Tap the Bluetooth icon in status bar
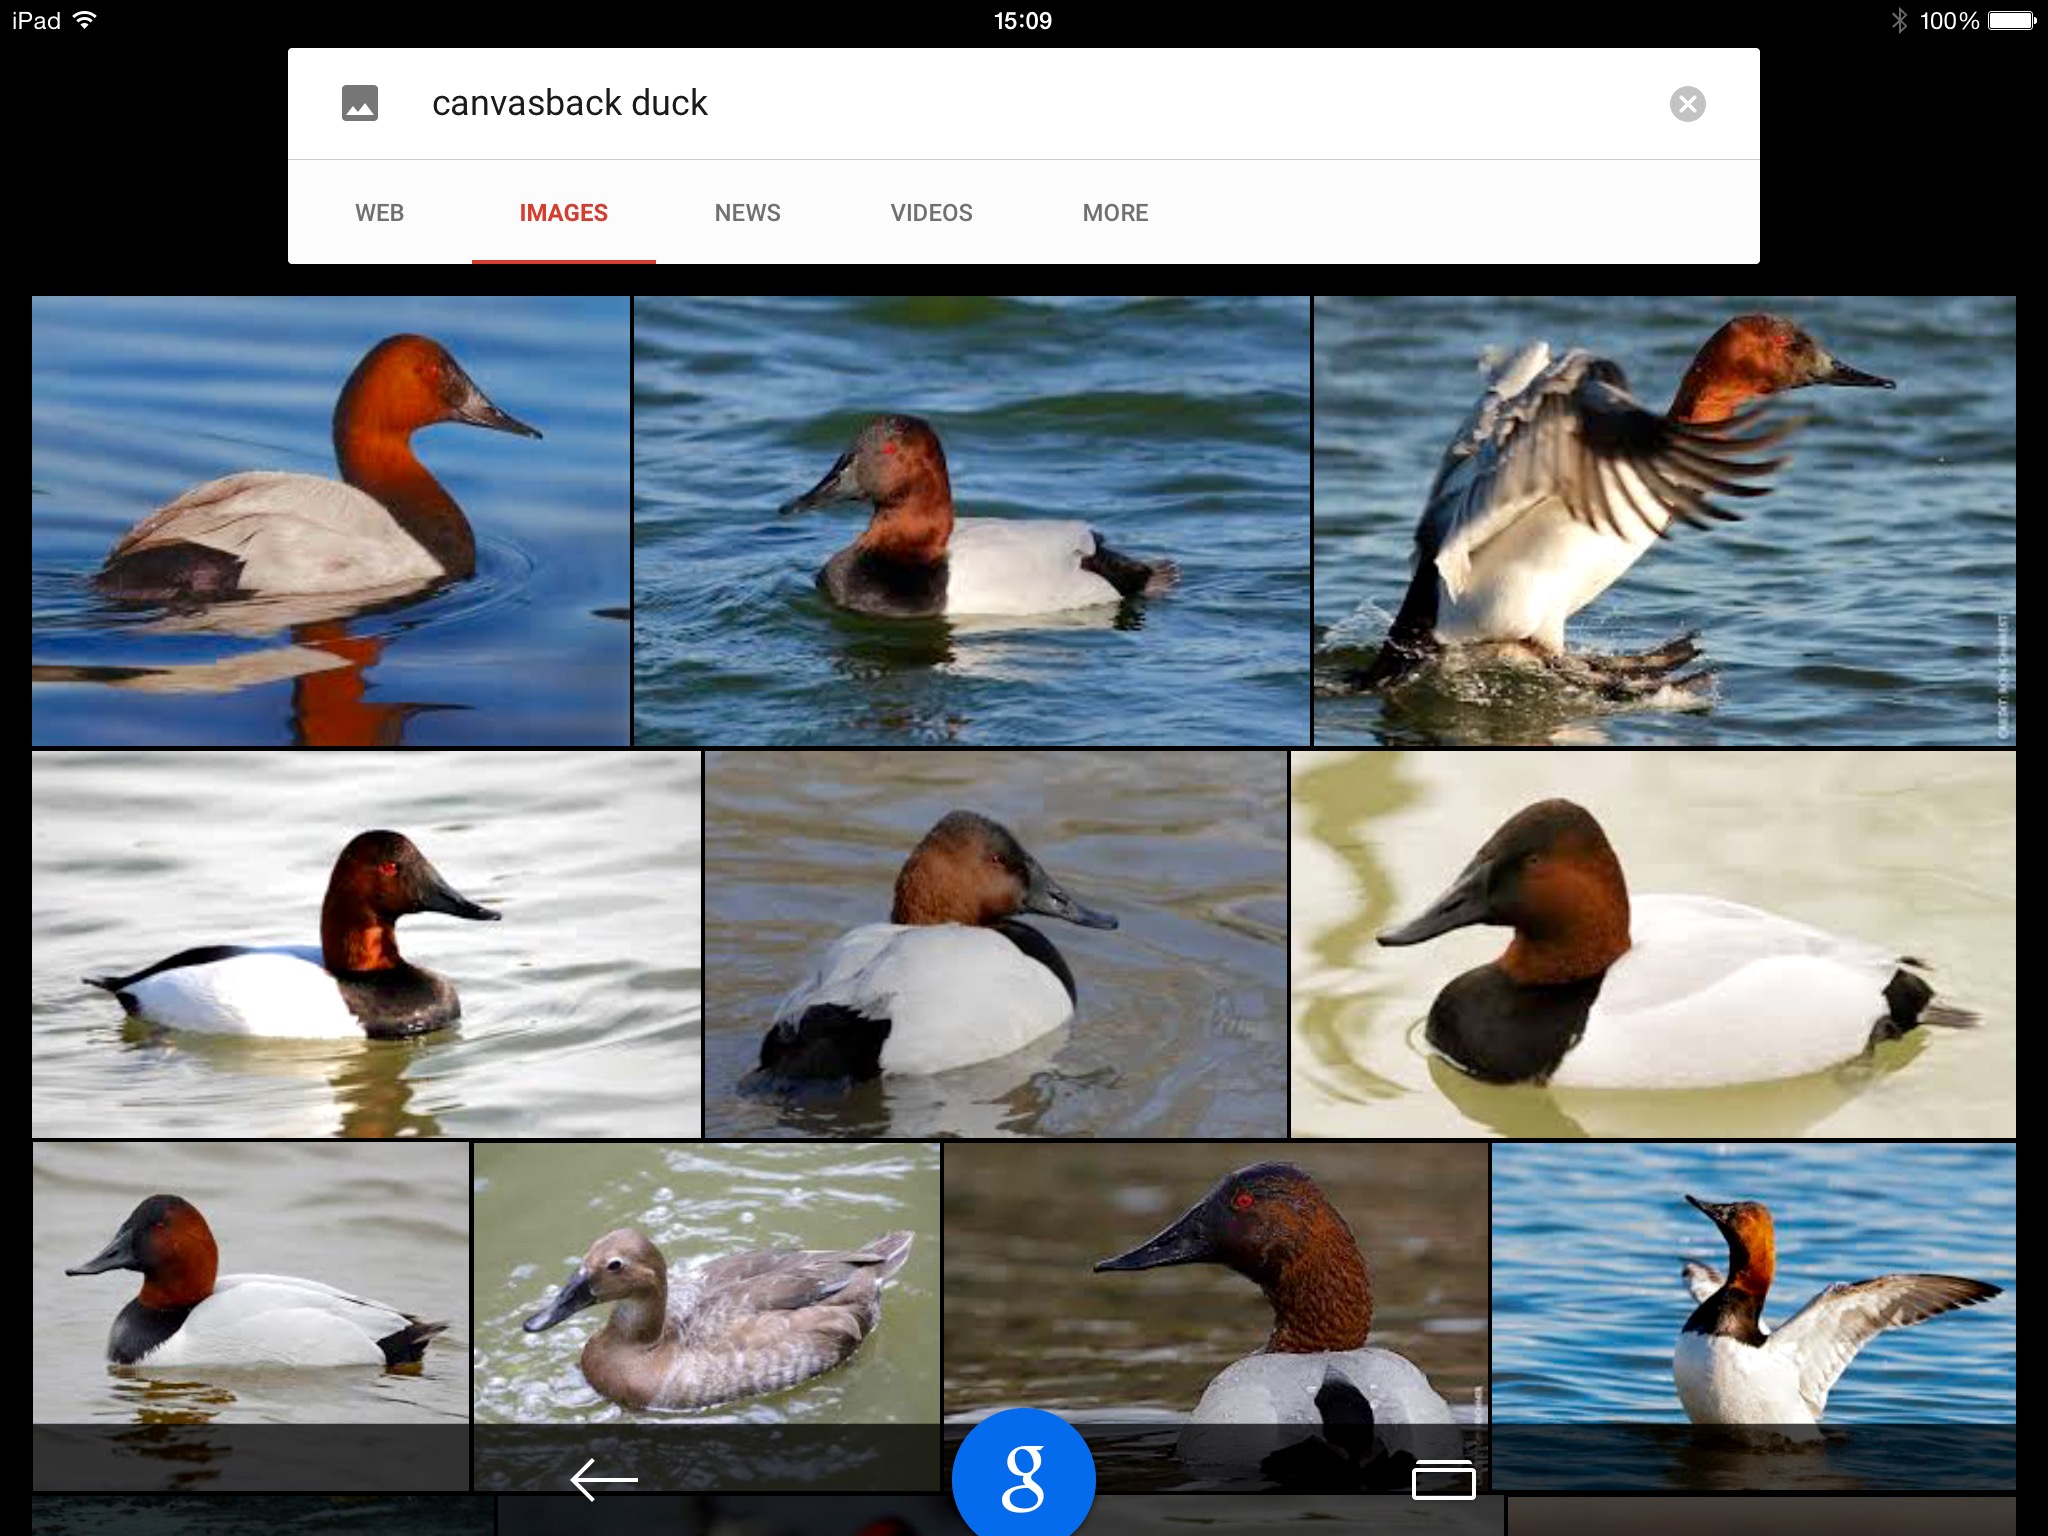The image size is (2048, 1536). (1899, 20)
